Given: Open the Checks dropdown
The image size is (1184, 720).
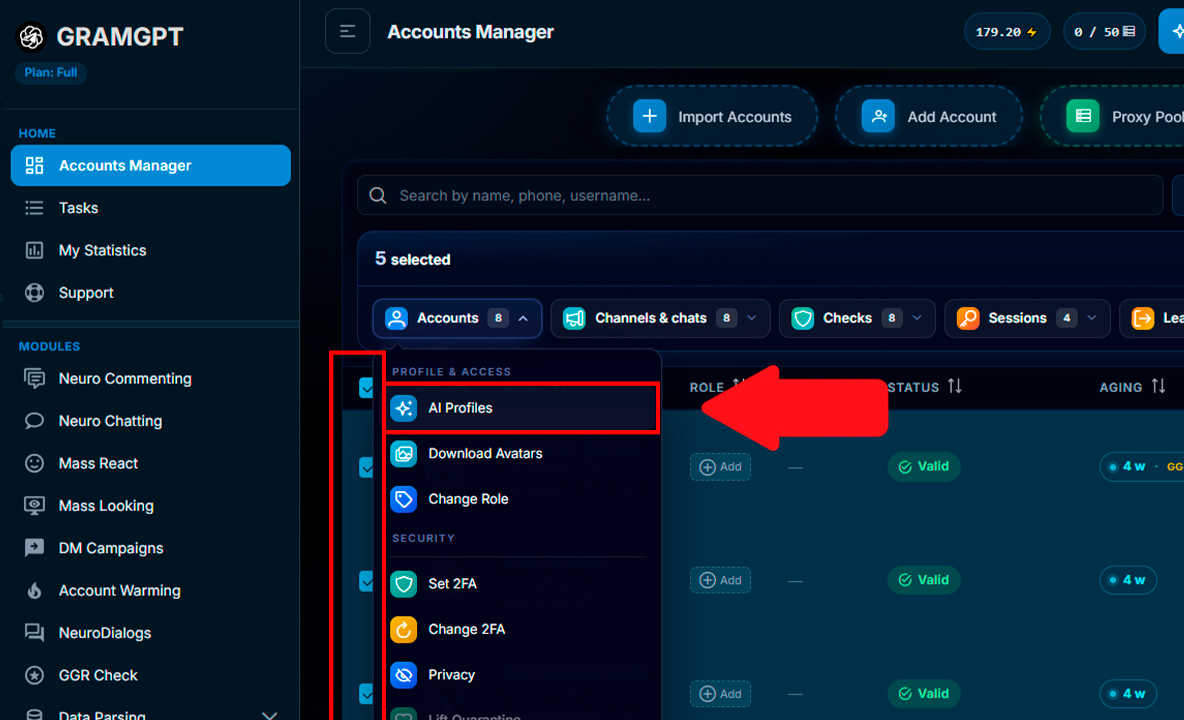Looking at the screenshot, I should (x=857, y=318).
